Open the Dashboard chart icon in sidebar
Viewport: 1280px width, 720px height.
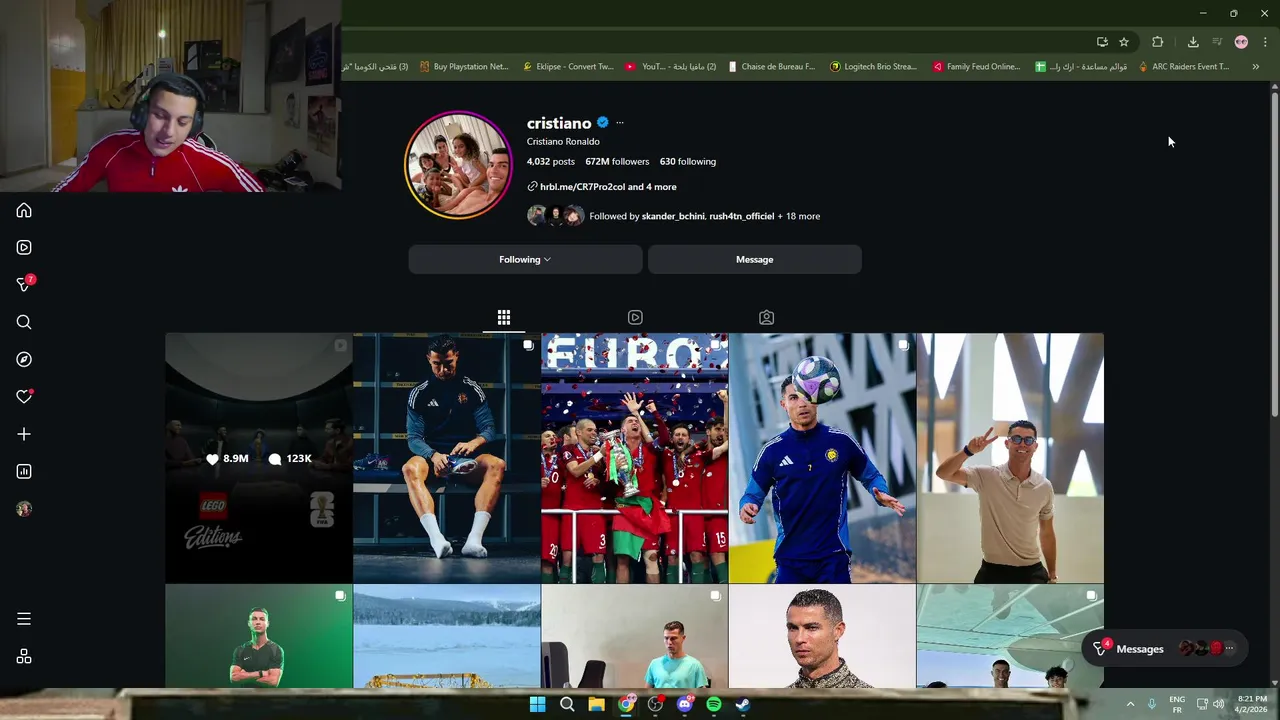tap(24, 471)
